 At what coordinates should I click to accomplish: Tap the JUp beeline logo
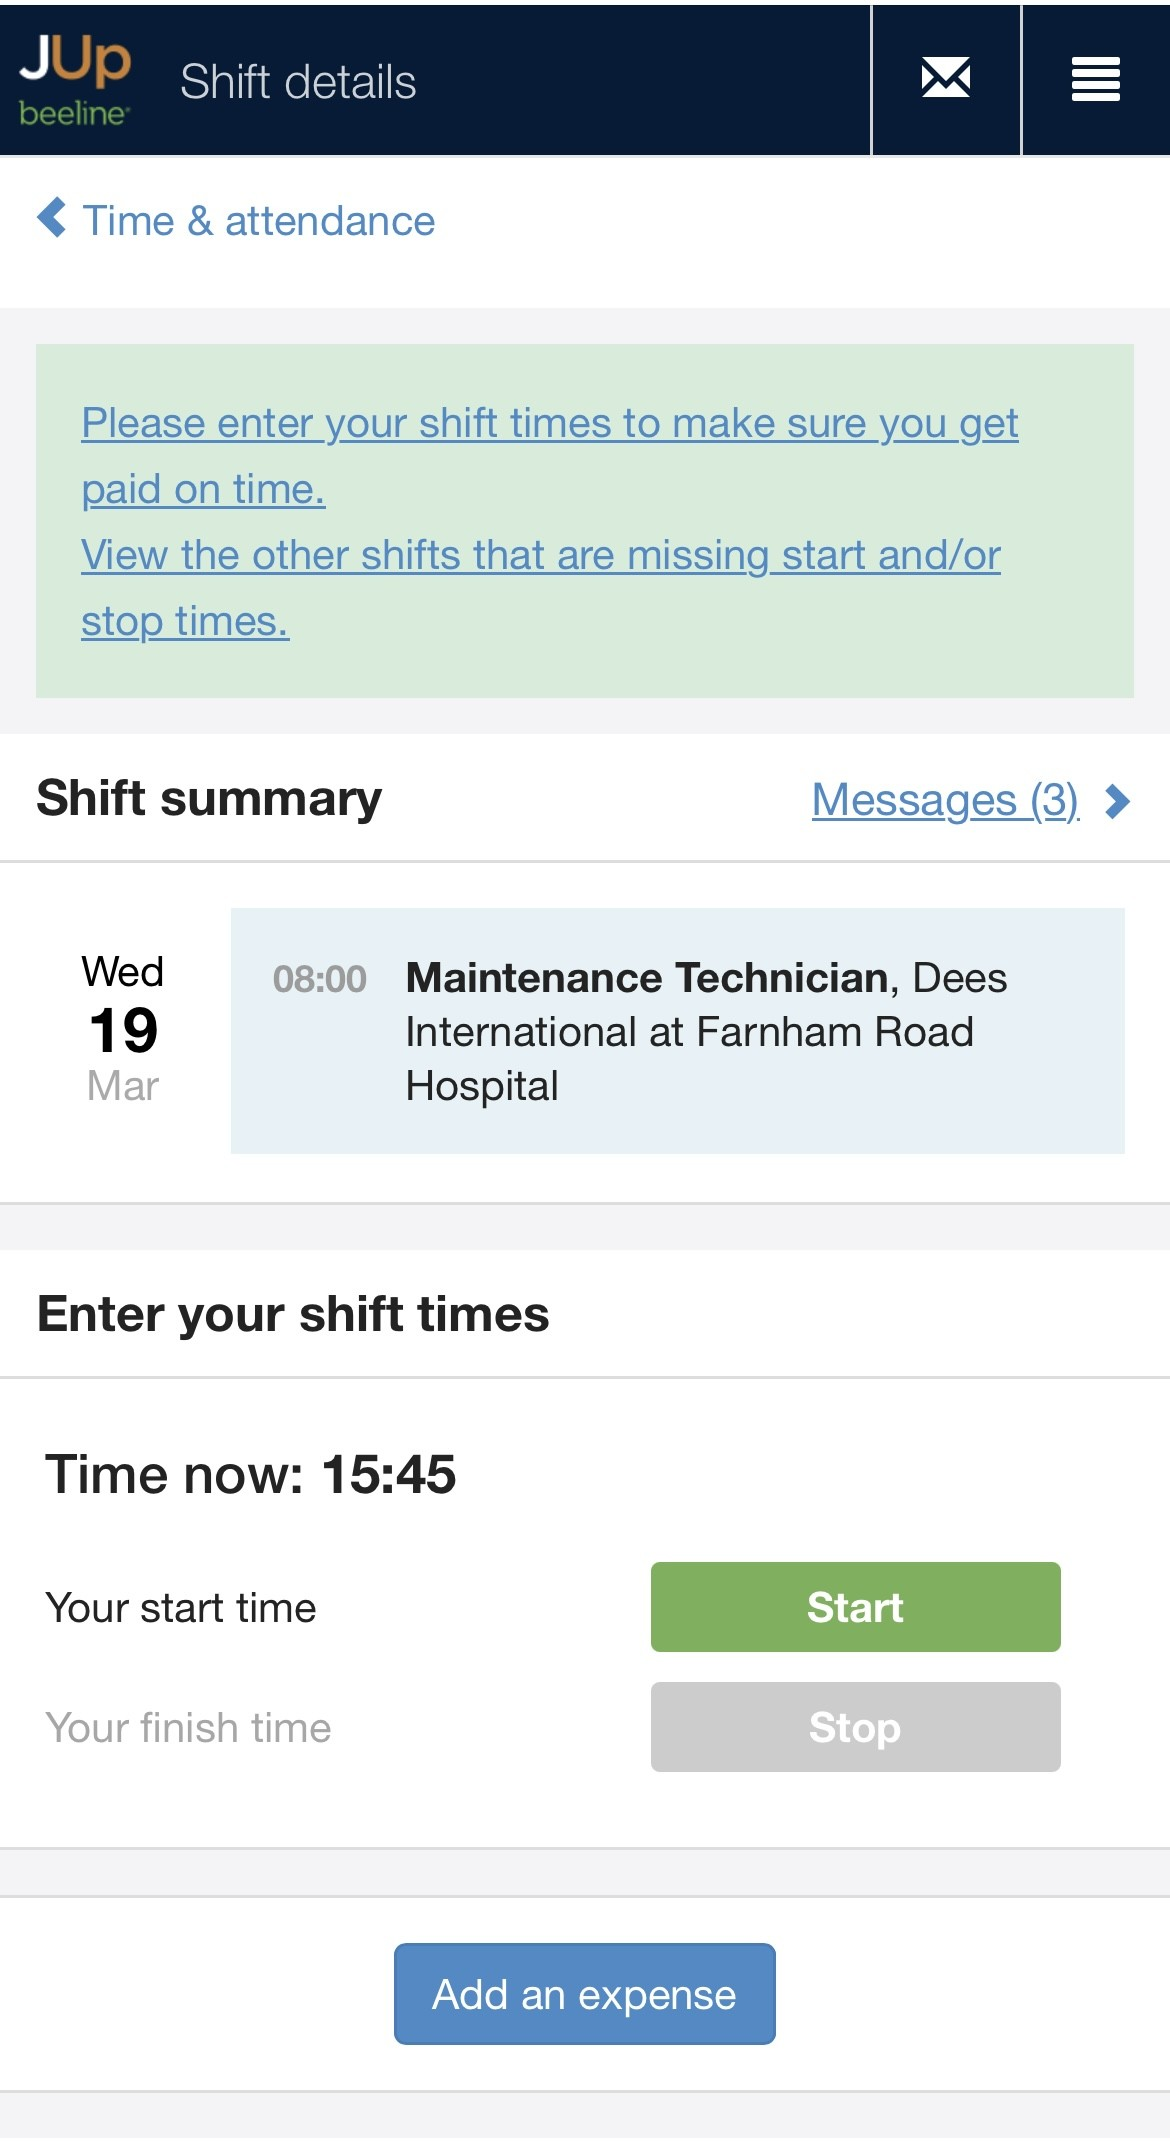tap(75, 81)
